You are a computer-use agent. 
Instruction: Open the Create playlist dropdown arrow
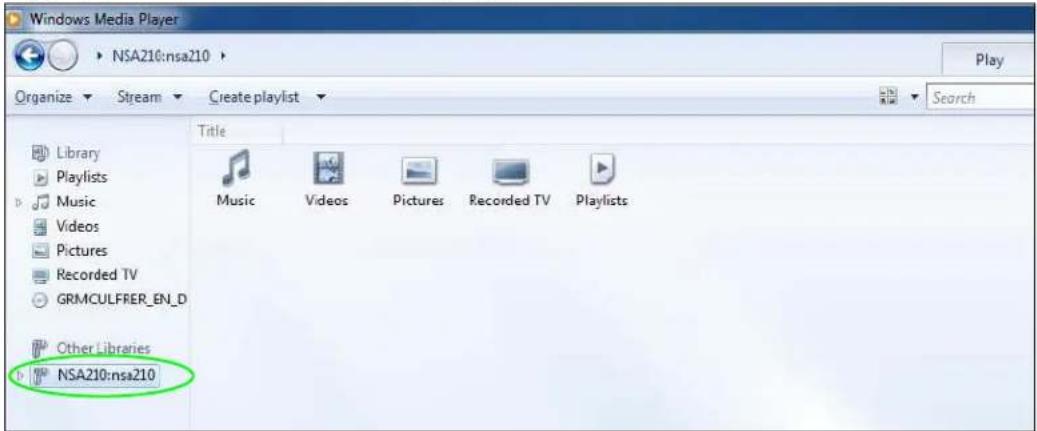(x=321, y=97)
